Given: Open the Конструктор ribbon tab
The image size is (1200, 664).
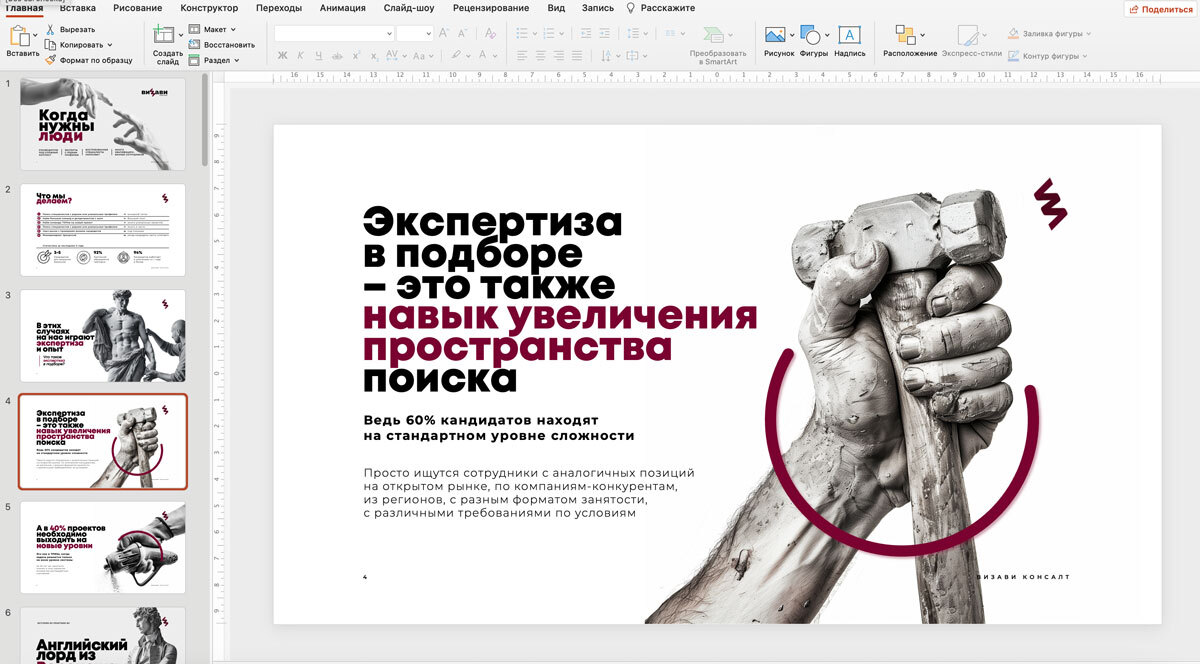Looking at the screenshot, I should 209,8.
